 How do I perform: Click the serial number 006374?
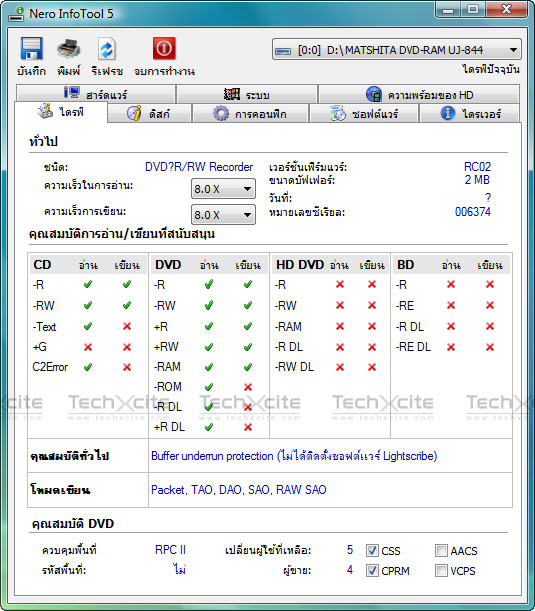click(x=473, y=212)
